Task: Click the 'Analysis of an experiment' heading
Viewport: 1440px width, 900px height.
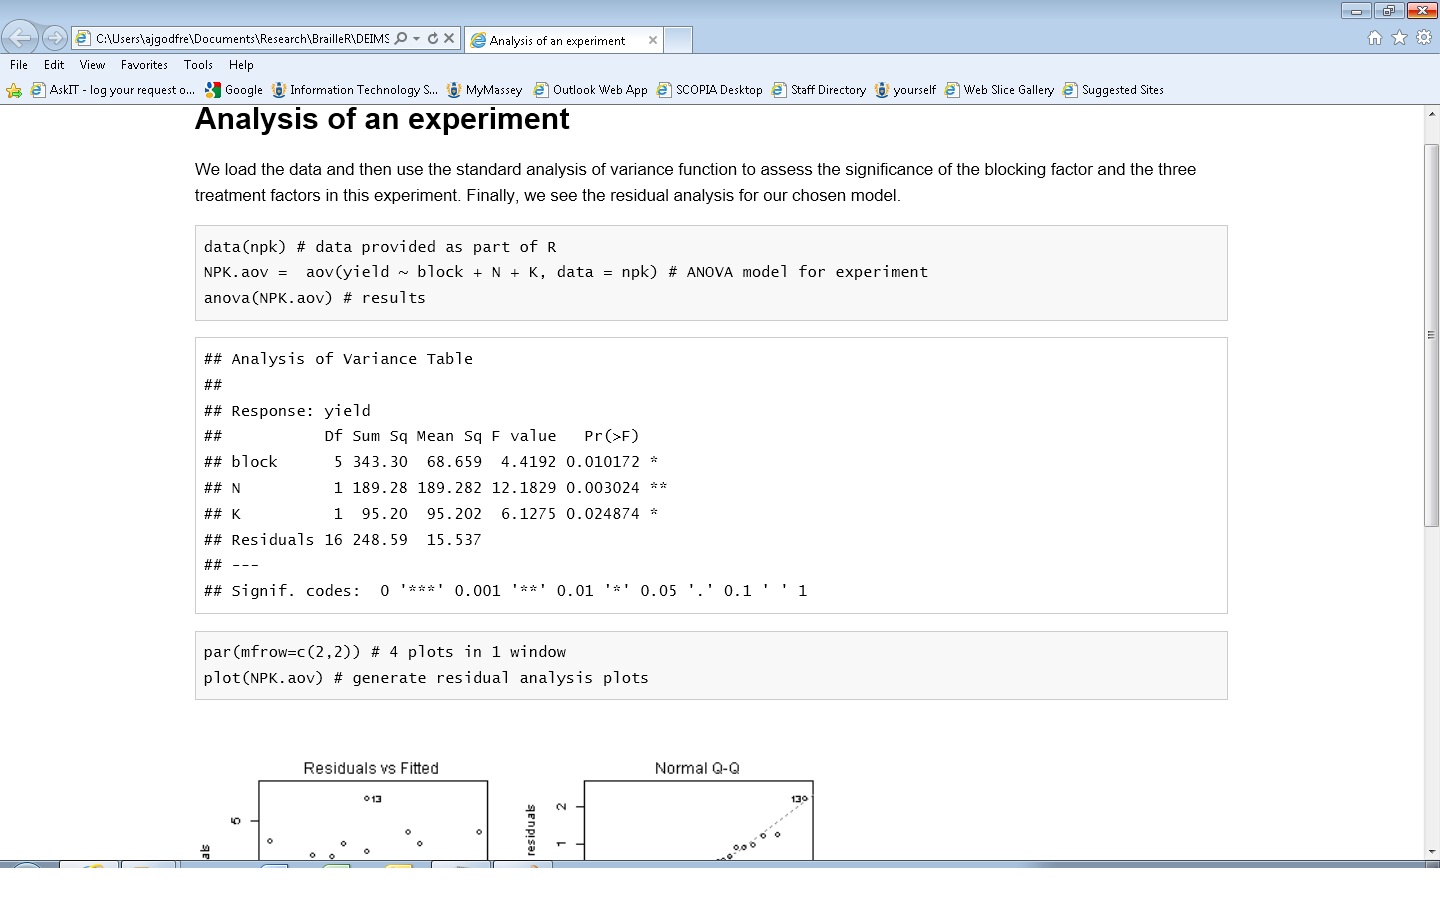Action: point(382,119)
